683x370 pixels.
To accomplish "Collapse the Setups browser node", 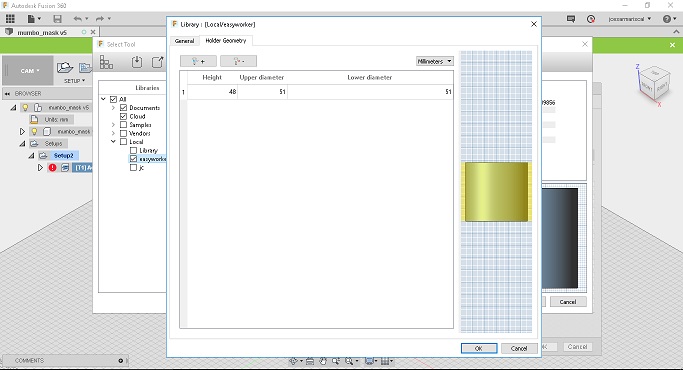I will [x=22, y=143].
